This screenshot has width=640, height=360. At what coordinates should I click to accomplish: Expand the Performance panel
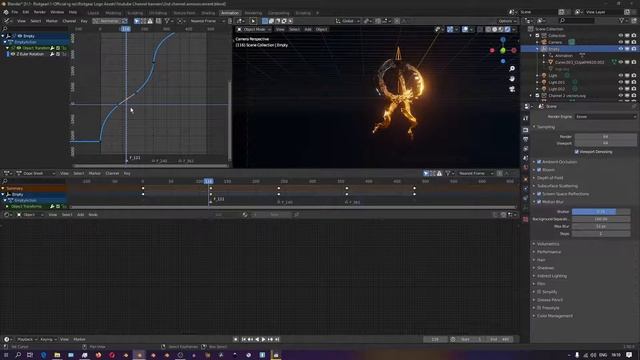point(549,252)
